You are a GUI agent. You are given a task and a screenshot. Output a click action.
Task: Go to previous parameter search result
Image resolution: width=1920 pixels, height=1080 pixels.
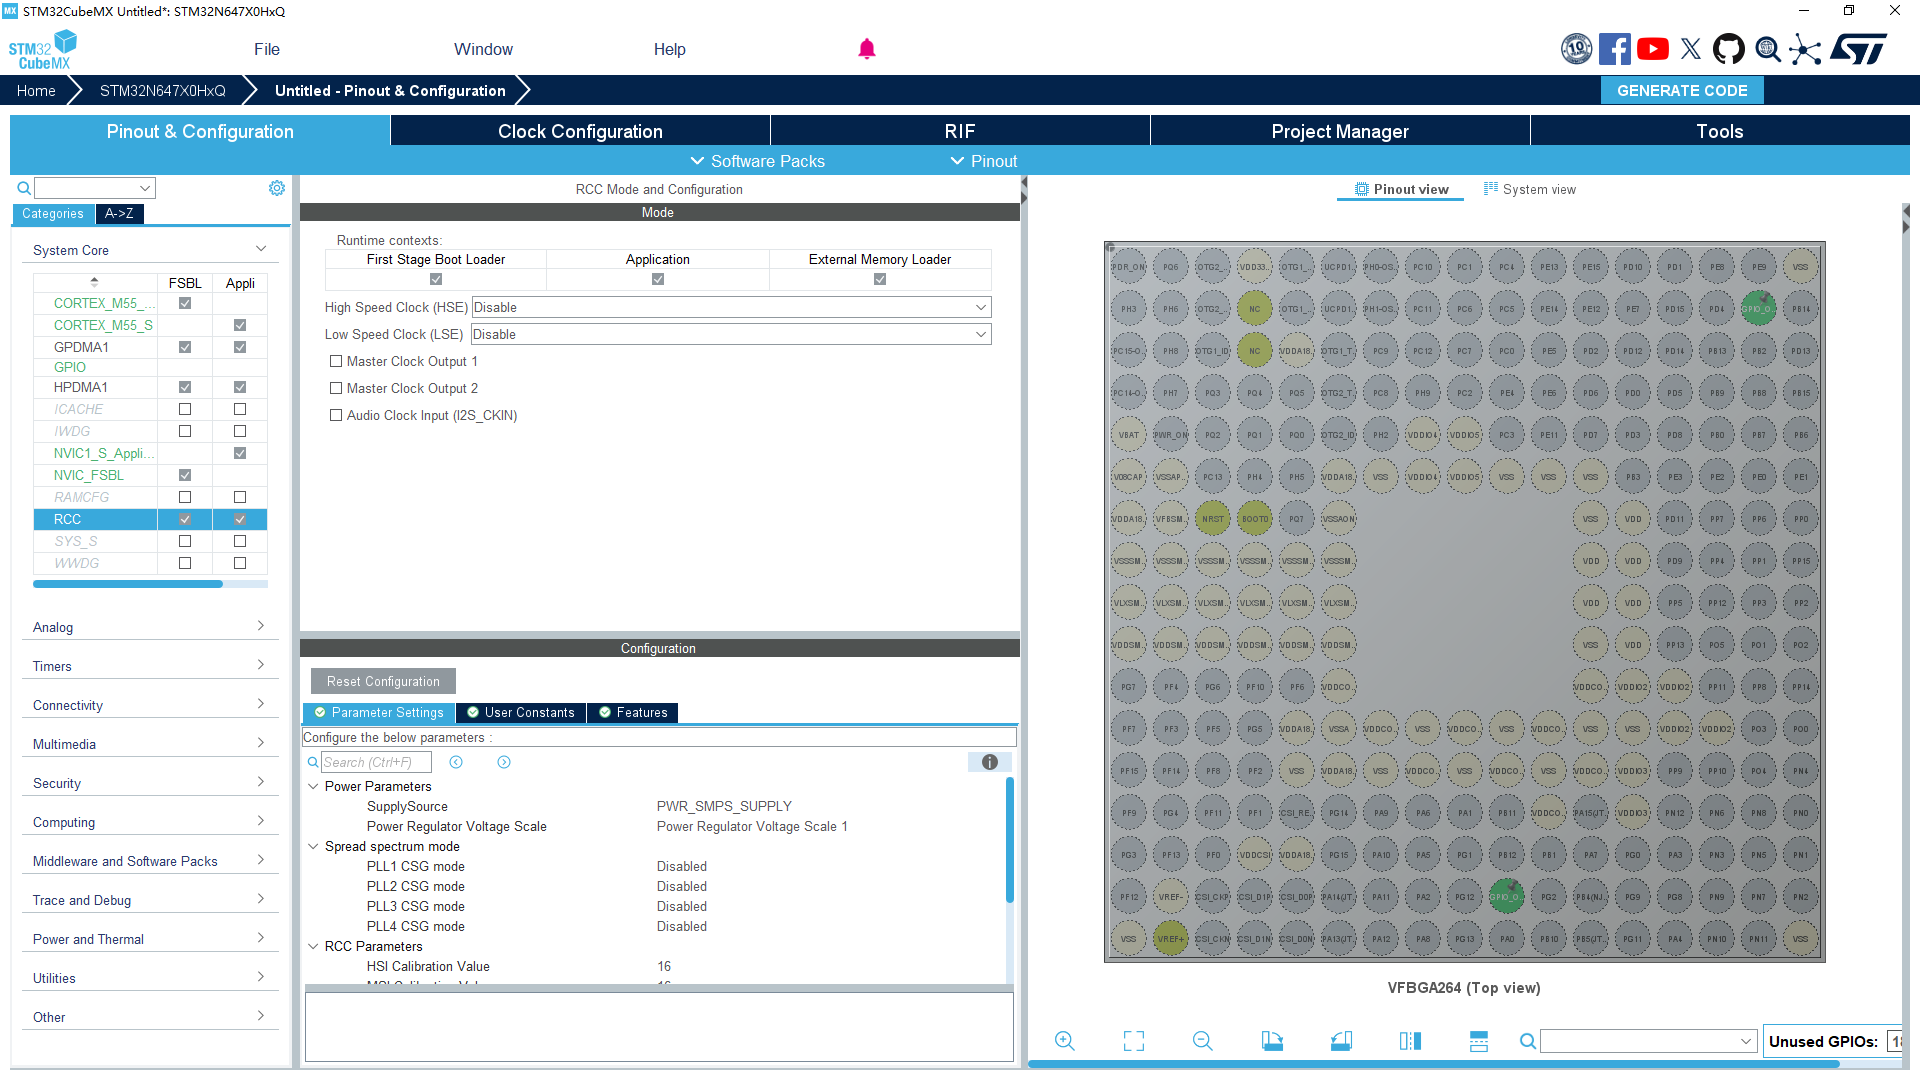click(456, 762)
